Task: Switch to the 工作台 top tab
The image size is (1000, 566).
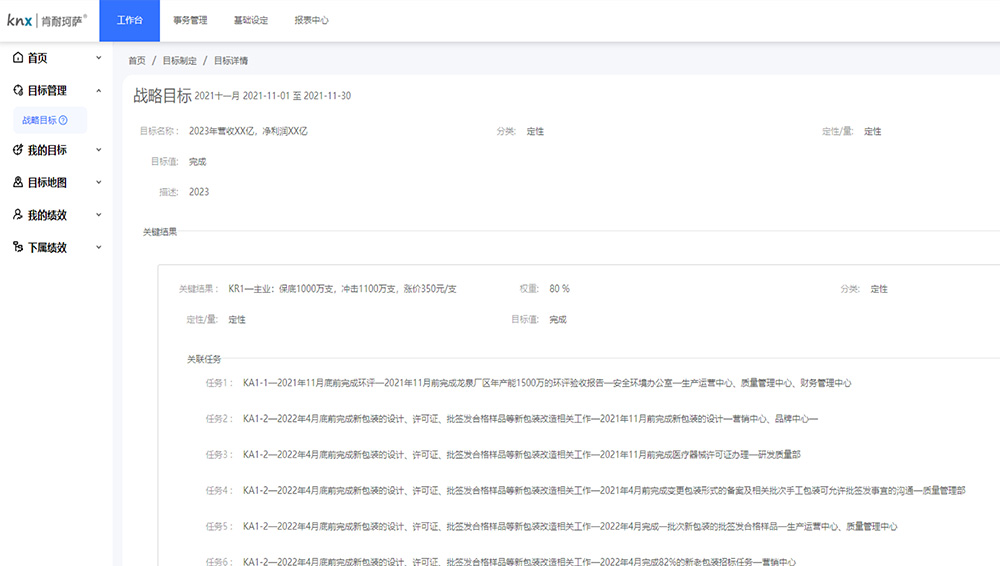Action: [129, 20]
